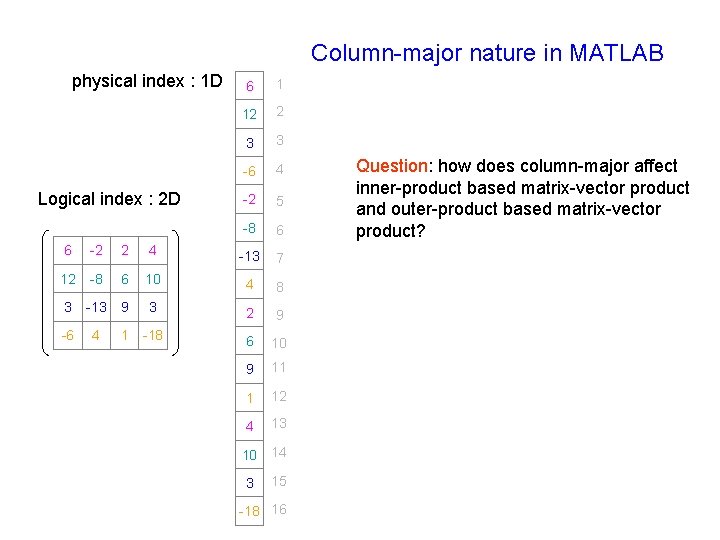Click value -8 in the 1D column

click(x=249, y=228)
